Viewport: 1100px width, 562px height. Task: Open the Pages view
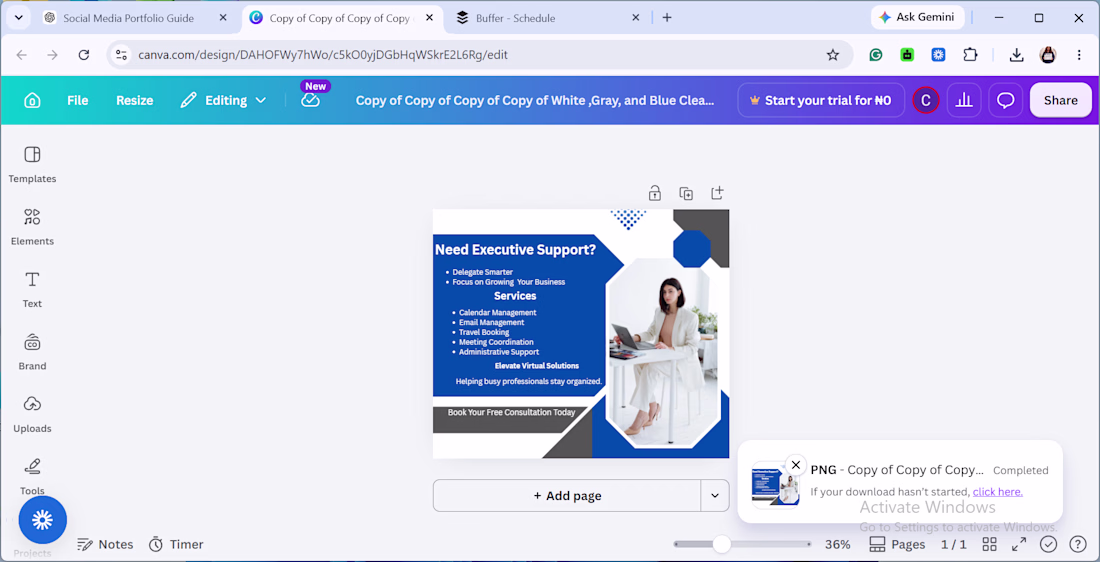(x=897, y=544)
